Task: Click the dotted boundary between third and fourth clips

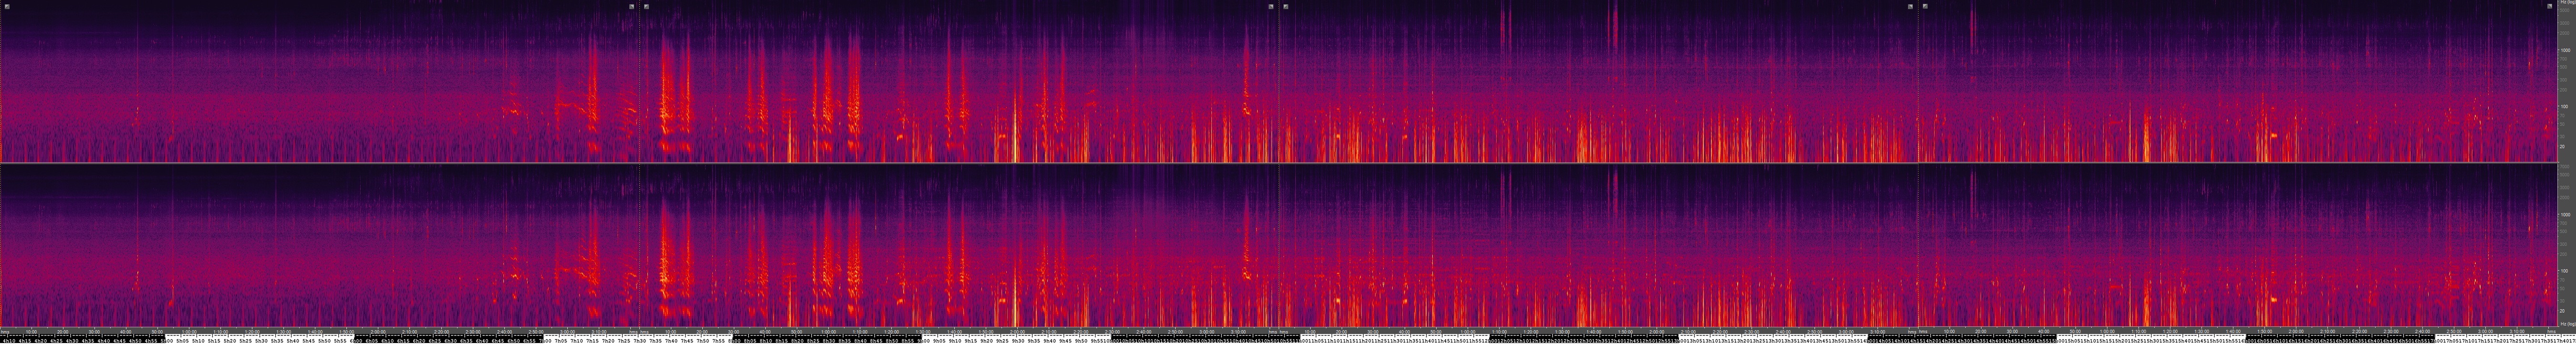Action: 1918,80
